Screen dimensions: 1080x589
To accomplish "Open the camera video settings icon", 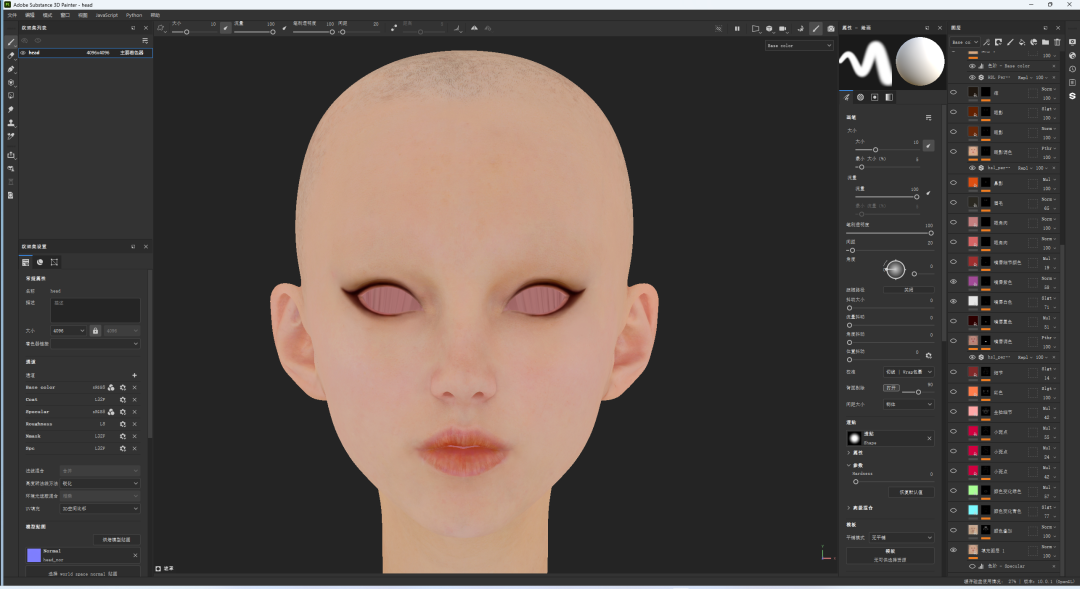I will [x=782, y=28].
